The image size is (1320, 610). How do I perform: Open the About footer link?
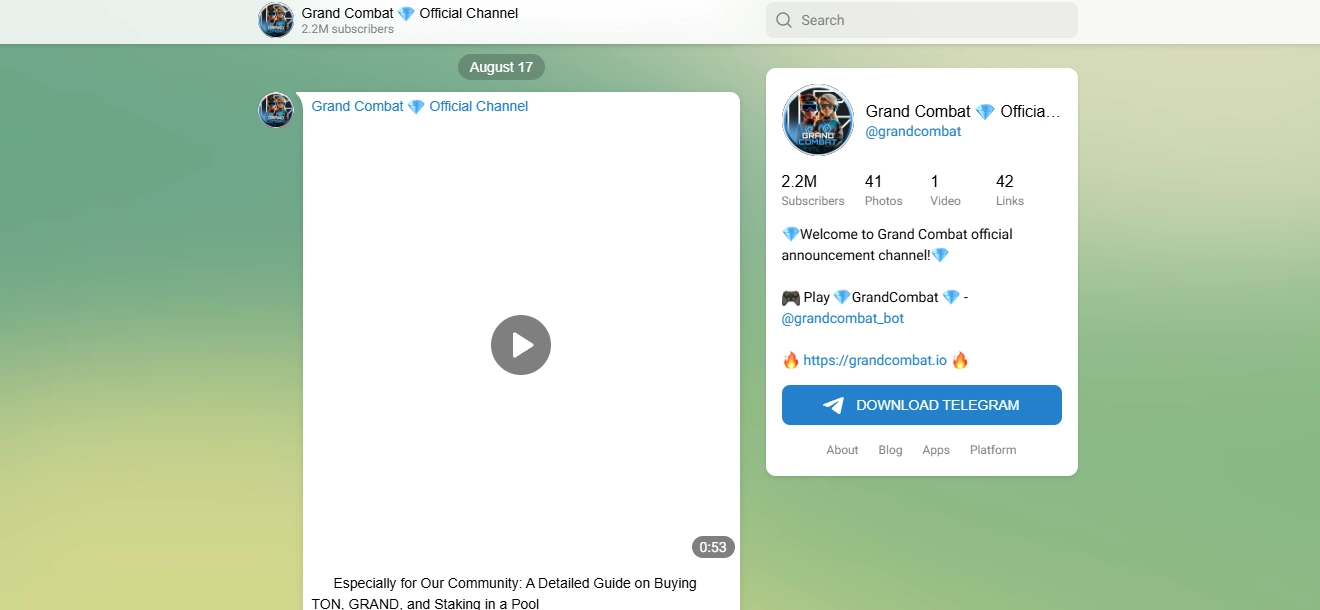pos(842,450)
